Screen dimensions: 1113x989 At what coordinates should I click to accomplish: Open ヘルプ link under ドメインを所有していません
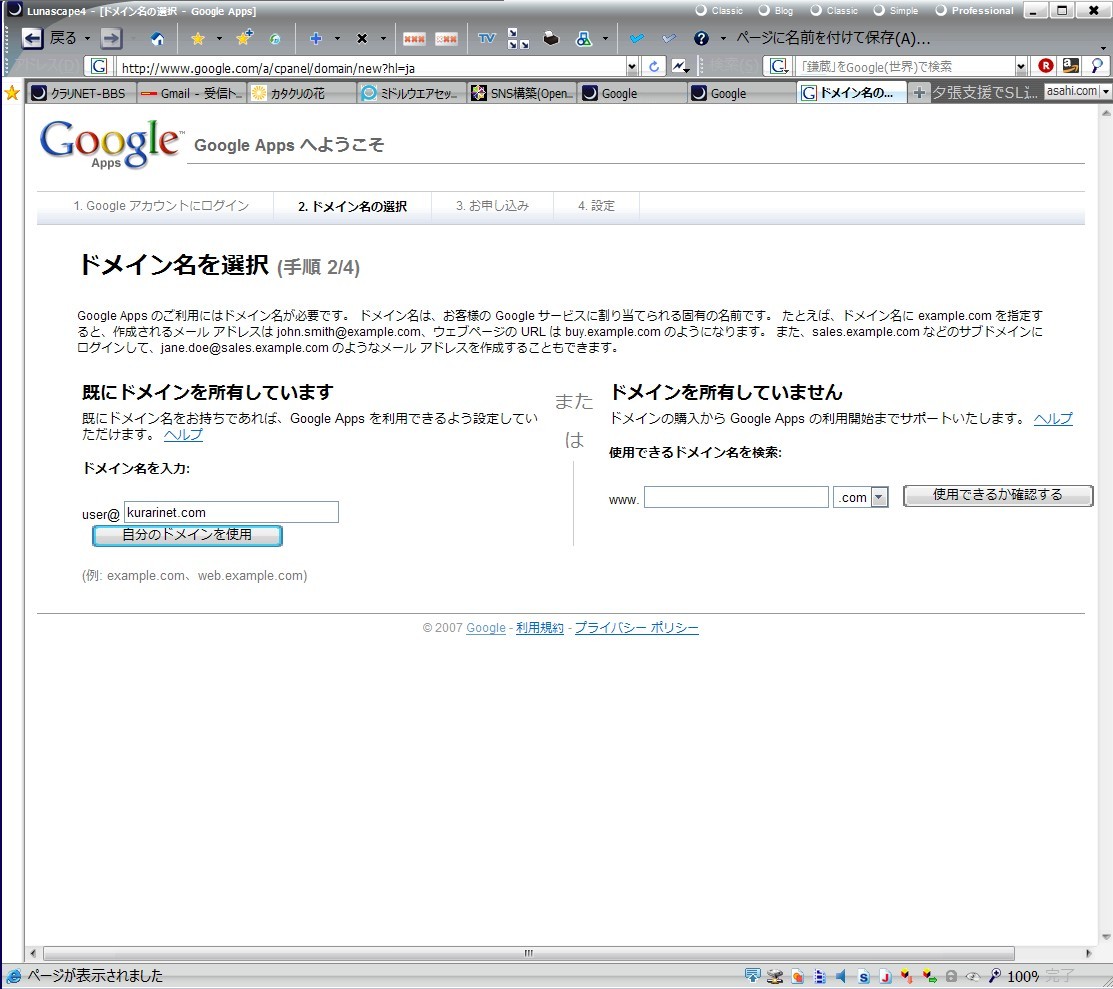pos(1053,418)
